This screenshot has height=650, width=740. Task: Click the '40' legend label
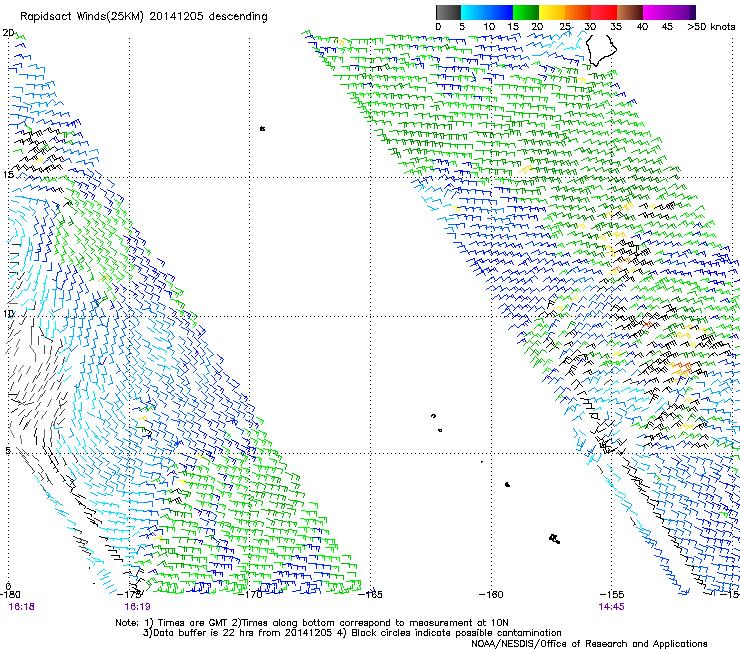(x=642, y=27)
